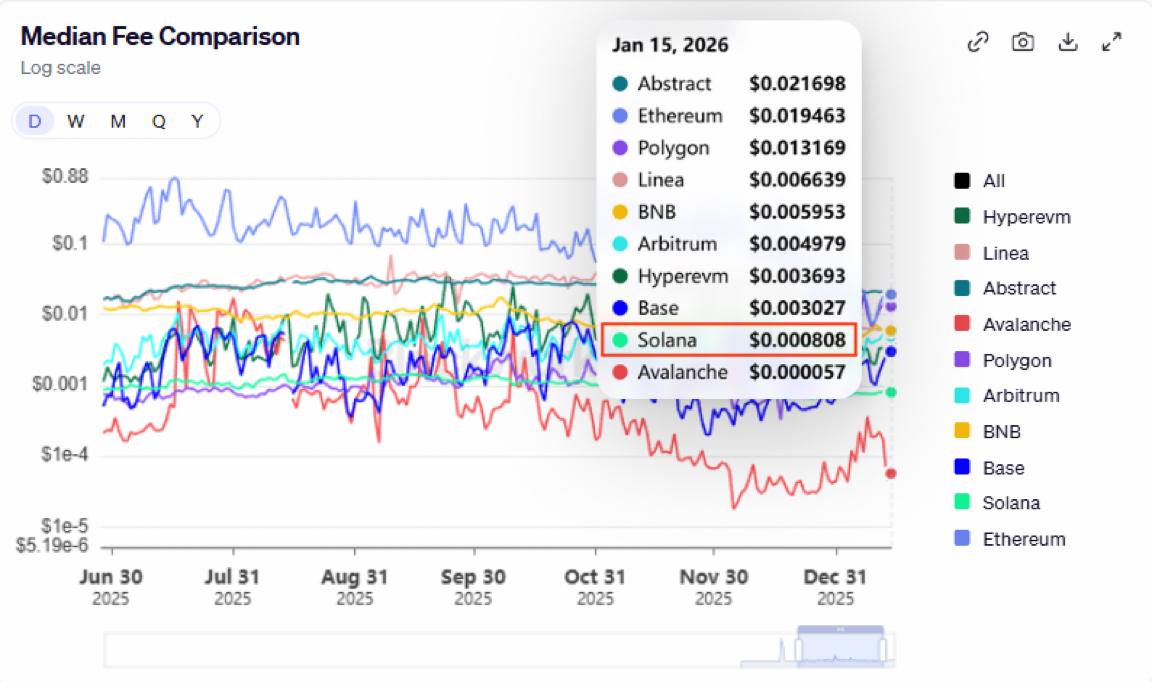Toggle the Ethereum legend entry
The height and width of the screenshot is (682, 1152).
(x=1023, y=539)
